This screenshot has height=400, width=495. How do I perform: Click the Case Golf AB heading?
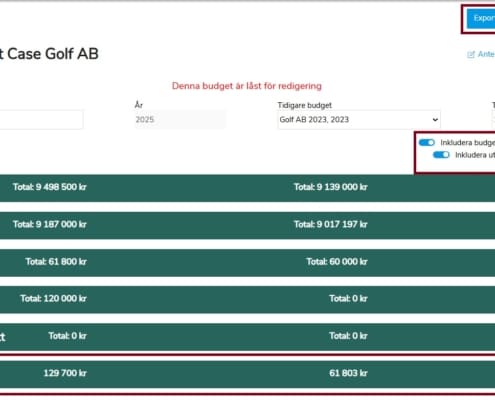(49, 54)
